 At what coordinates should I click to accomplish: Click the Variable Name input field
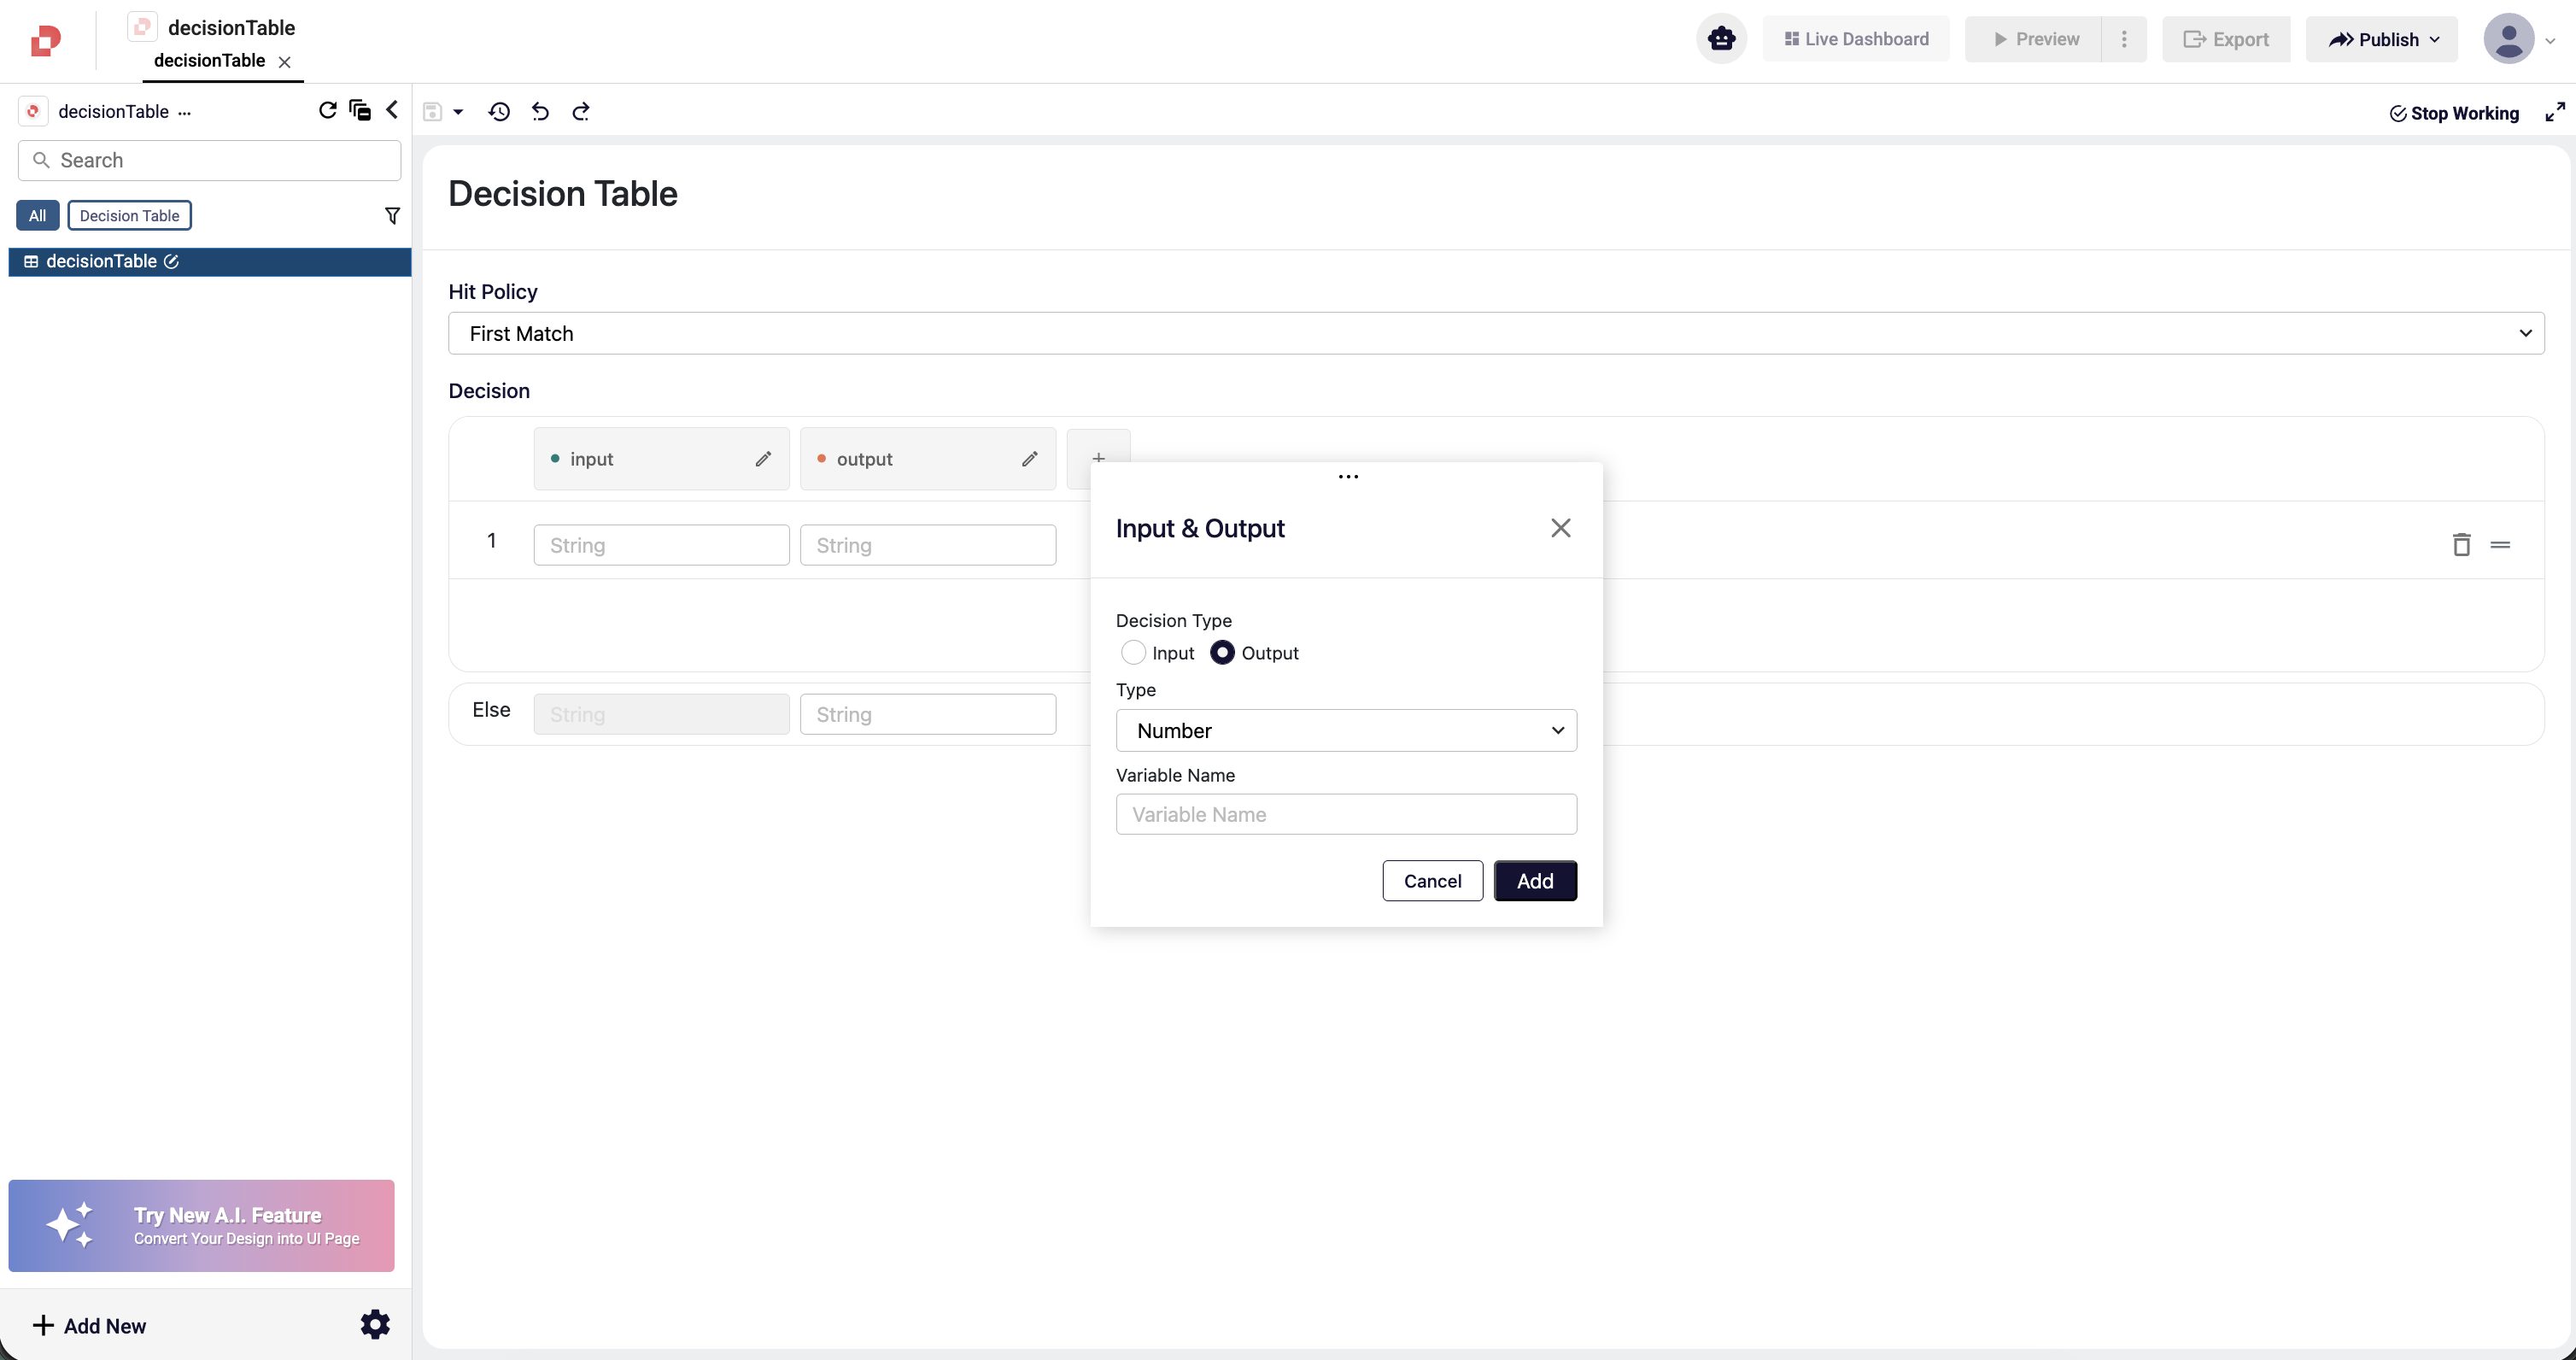(x=1346, y=815)
